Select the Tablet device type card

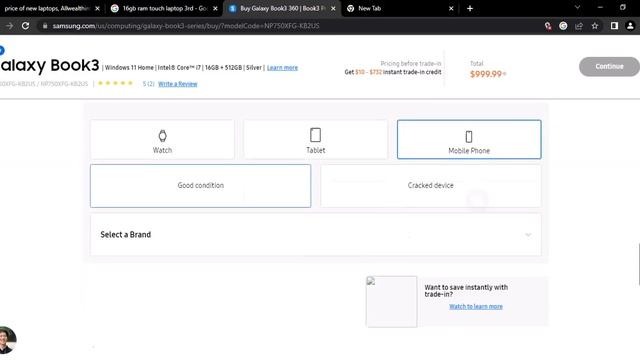click(316, 139)
